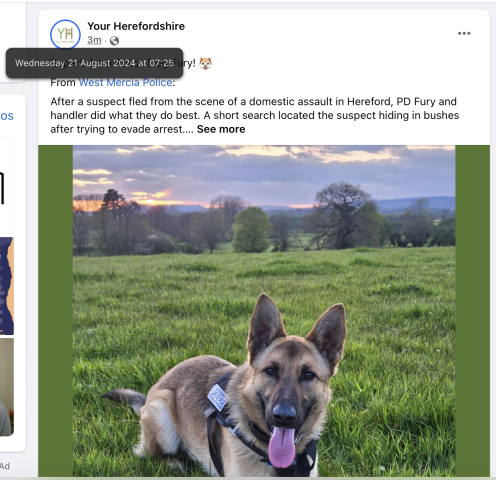Click the Wednesday 21 August 2024 tooltip
The image size is (496, 480).
(x=94, y=63)
